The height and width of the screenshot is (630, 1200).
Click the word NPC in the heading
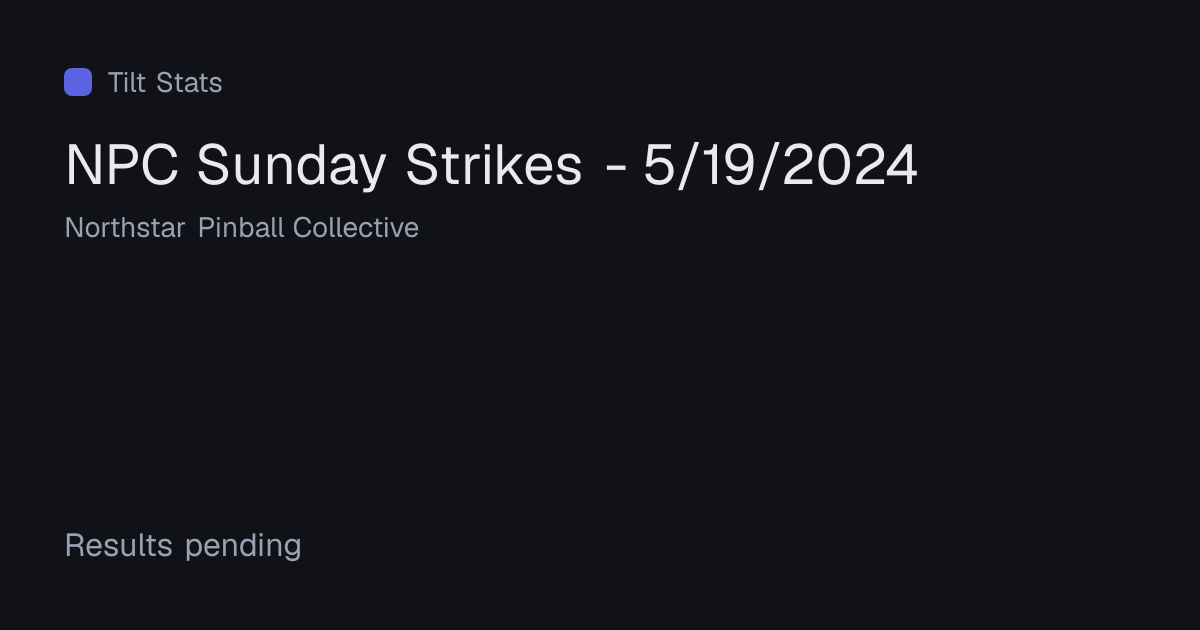pos(122,165)
